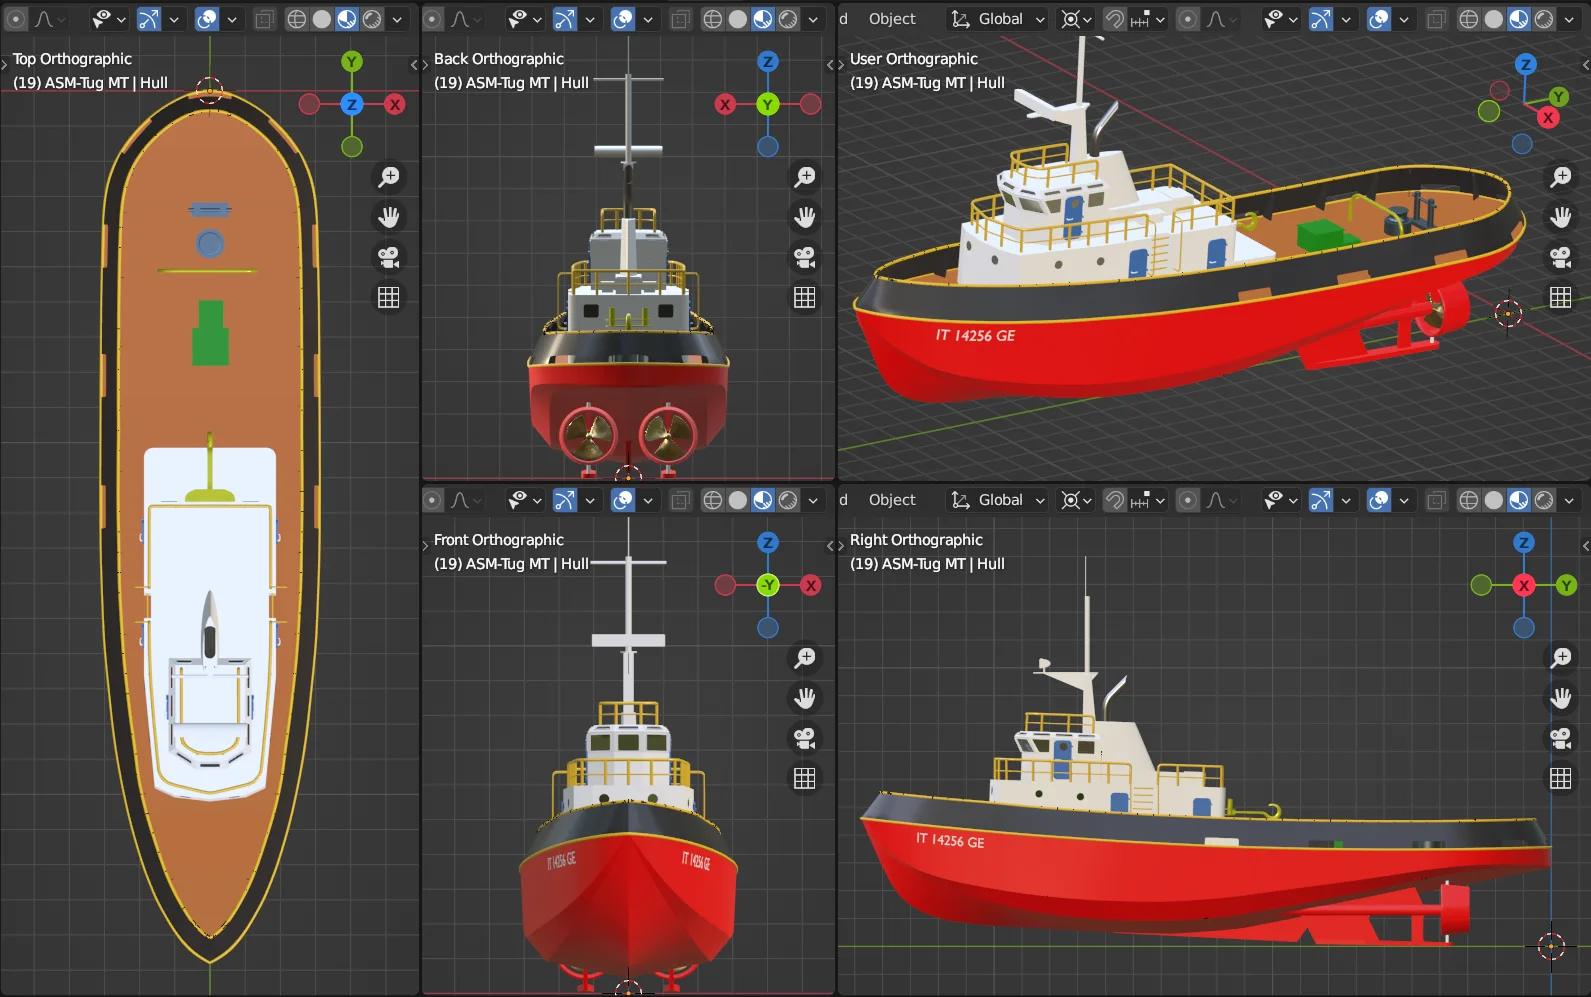1591x997 pixels.
Task: Click red X axis on Top Orthographic gizmo
Action: [x=395, y=104]
